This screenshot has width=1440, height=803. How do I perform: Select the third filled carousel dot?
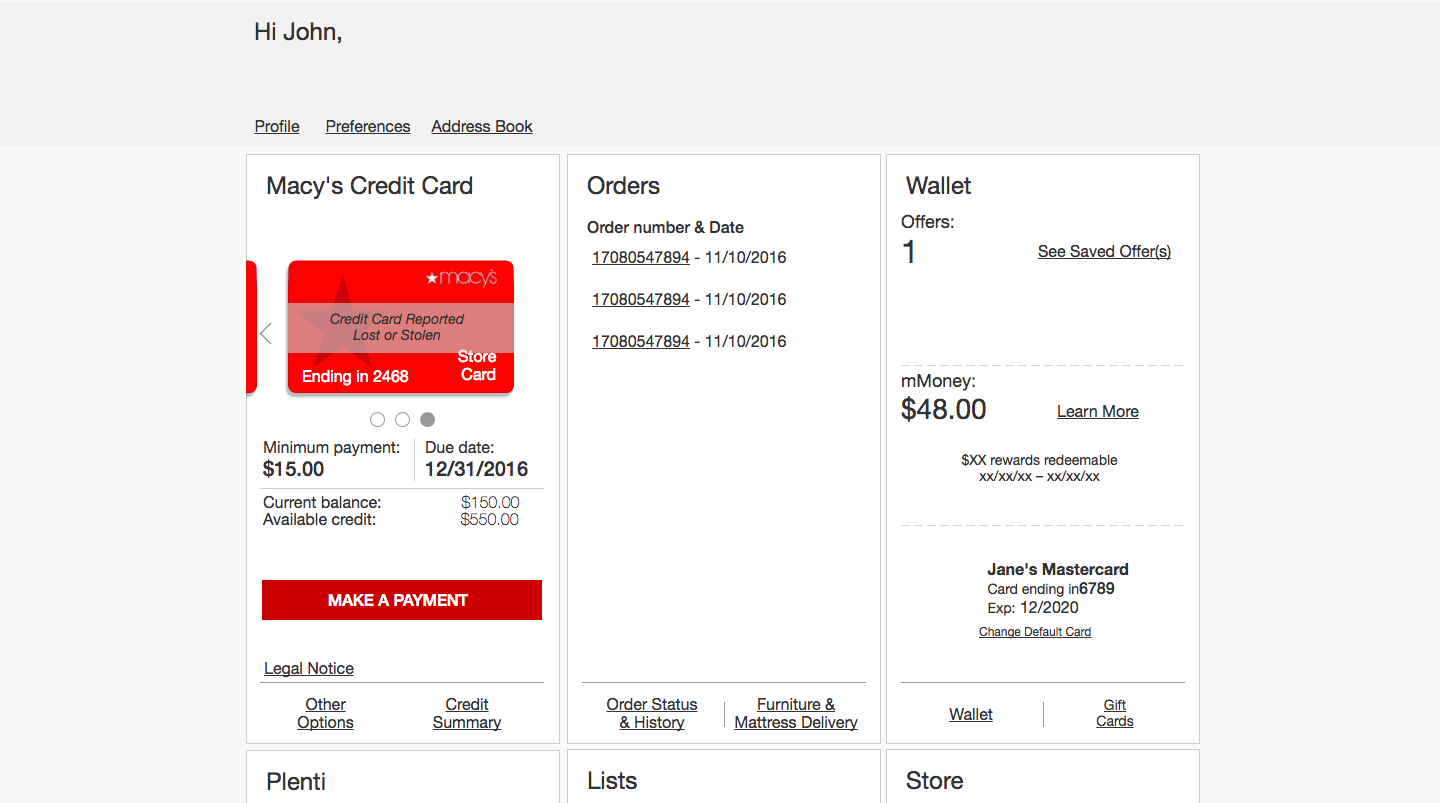click(x=427, y=419)
